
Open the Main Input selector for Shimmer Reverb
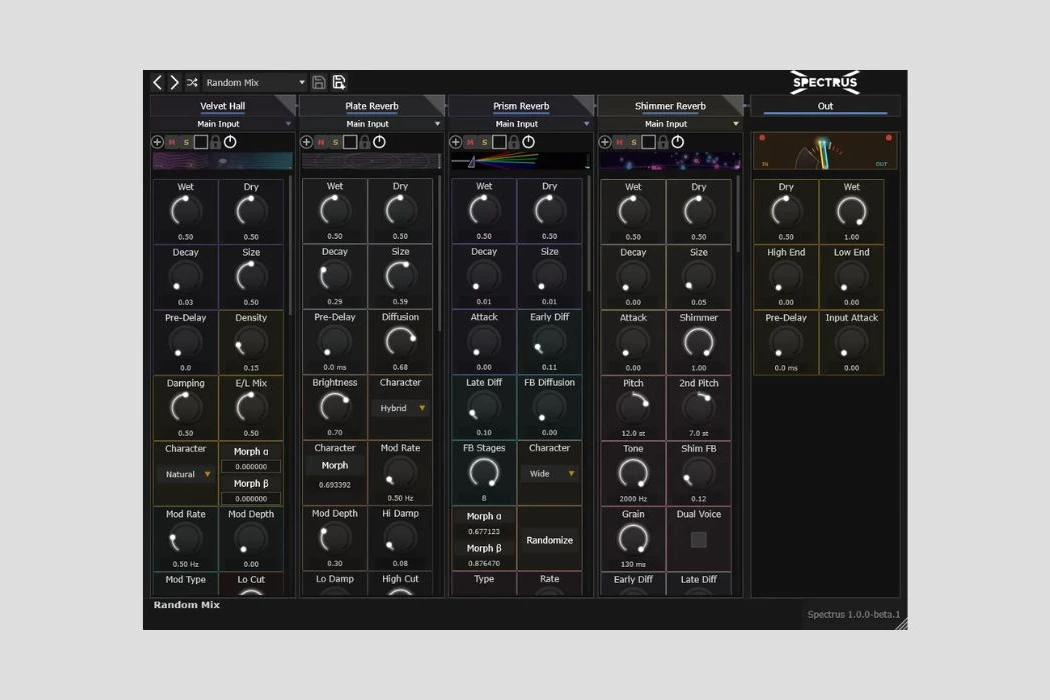pos(671,124)
